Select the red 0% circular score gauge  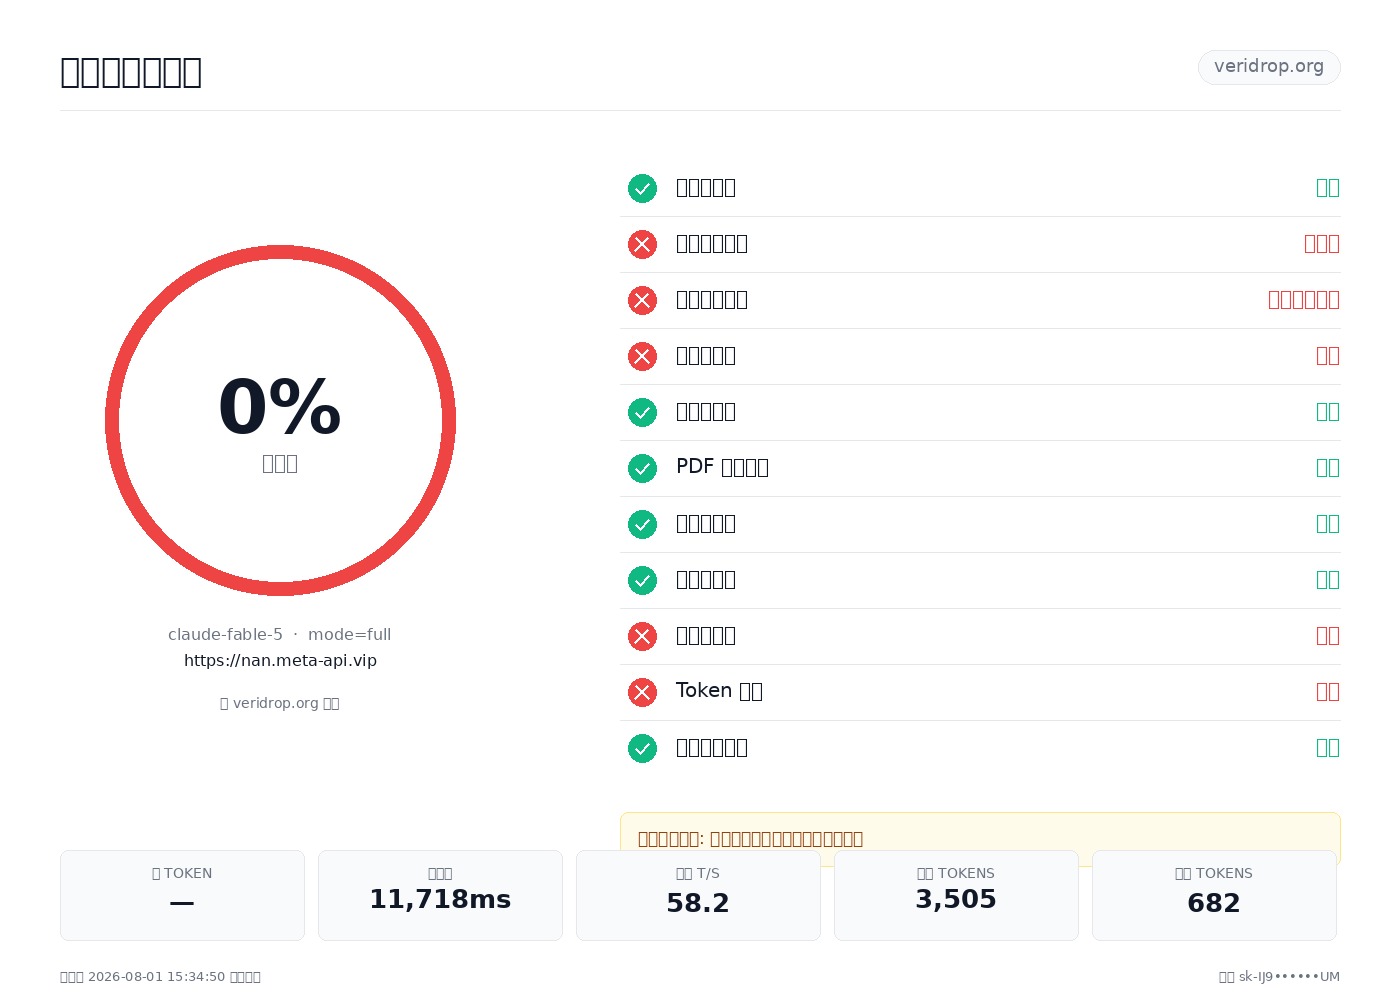[x=280, y=420]
